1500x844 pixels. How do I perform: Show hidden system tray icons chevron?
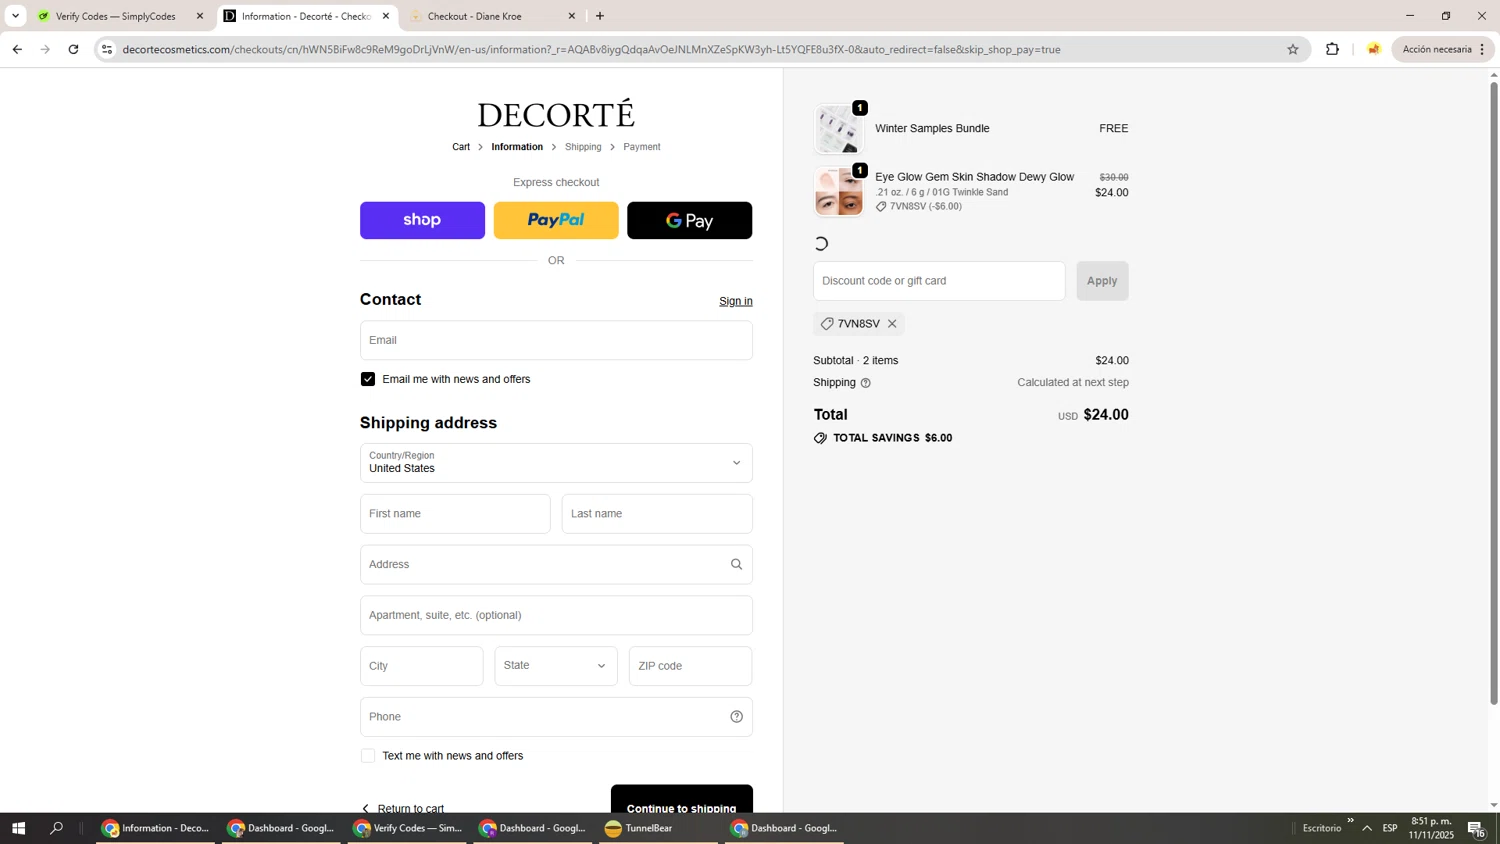tap(1367, 828)
